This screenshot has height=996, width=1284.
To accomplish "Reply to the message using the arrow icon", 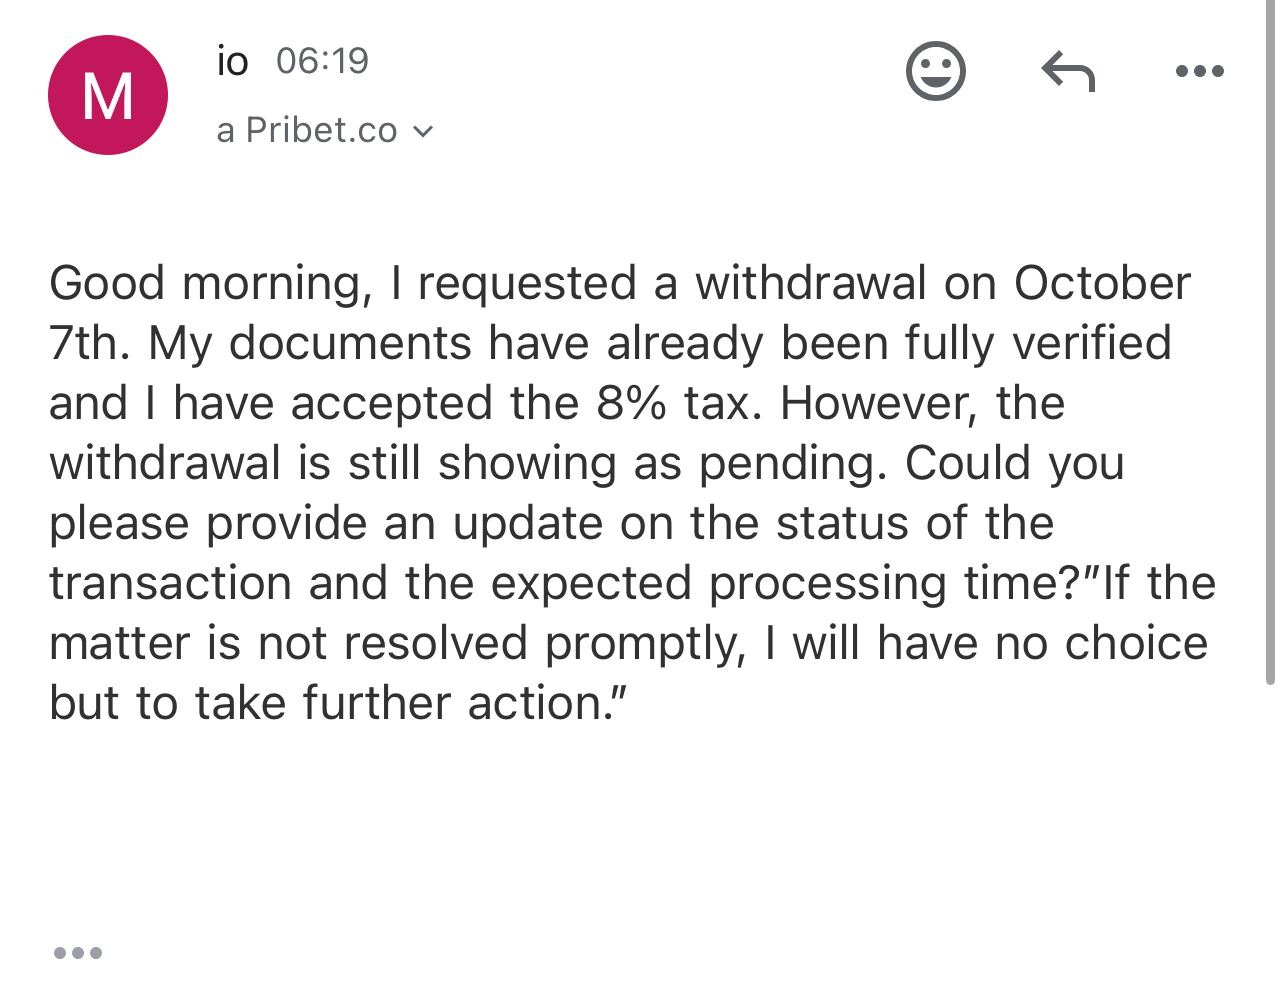I will tap(1068, 71).
